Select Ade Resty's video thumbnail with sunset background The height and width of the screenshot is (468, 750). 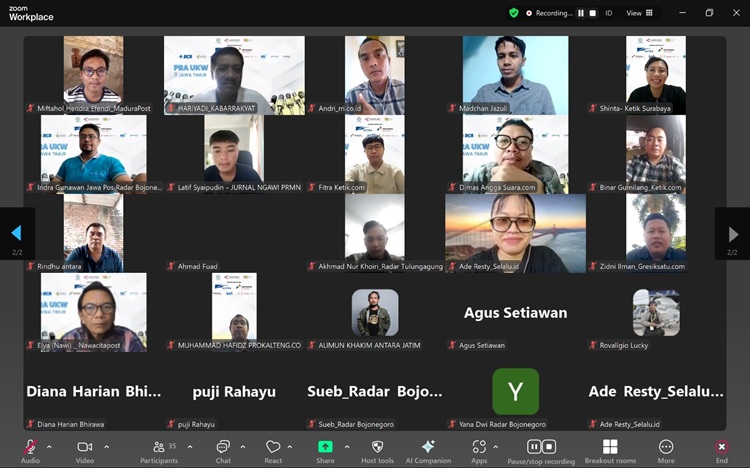point(515,232)
